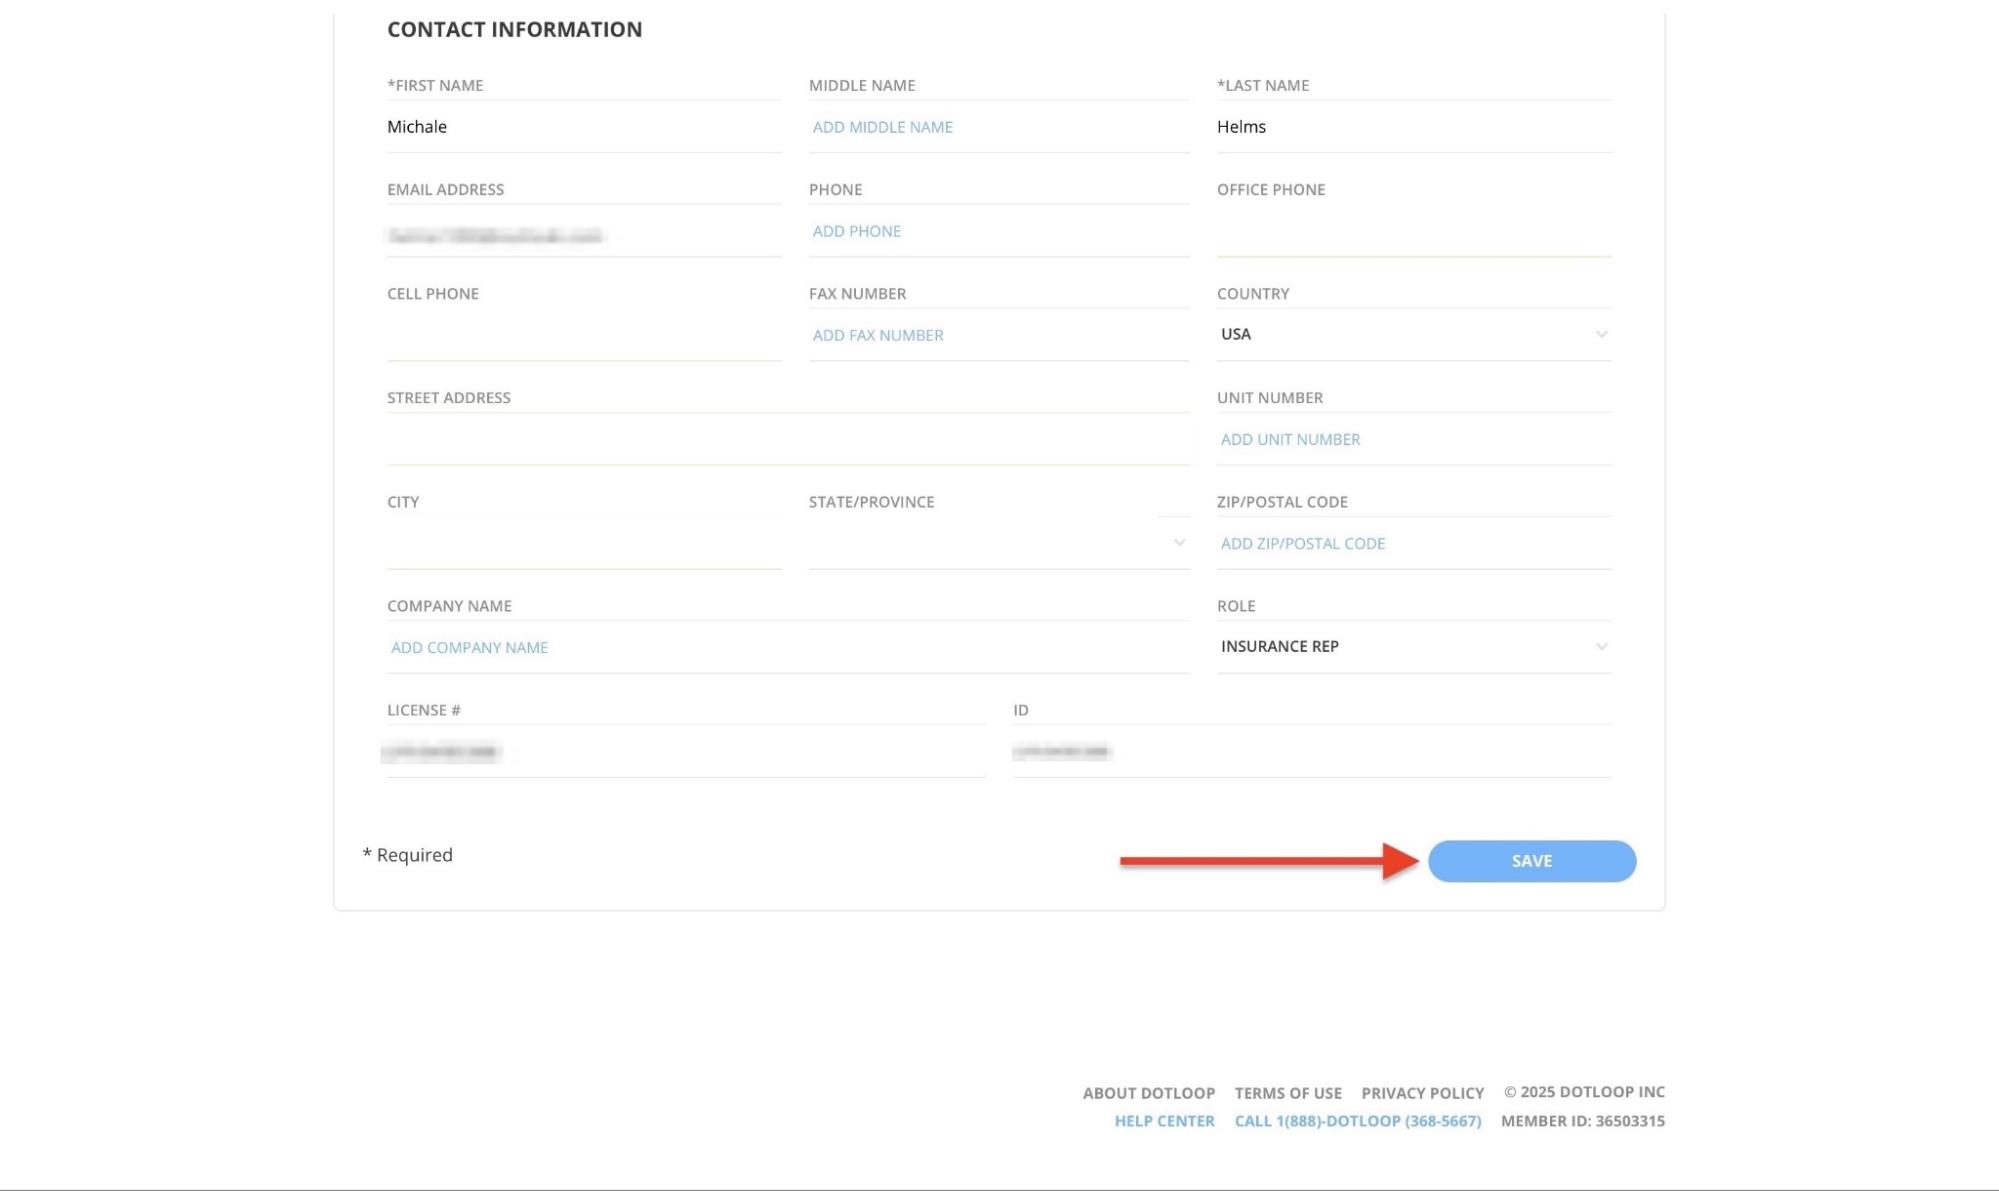The height and width of the screenshot is (1191, 1999).
Task: Open the About Dotloop footer link
Action: point(1148,1093)
